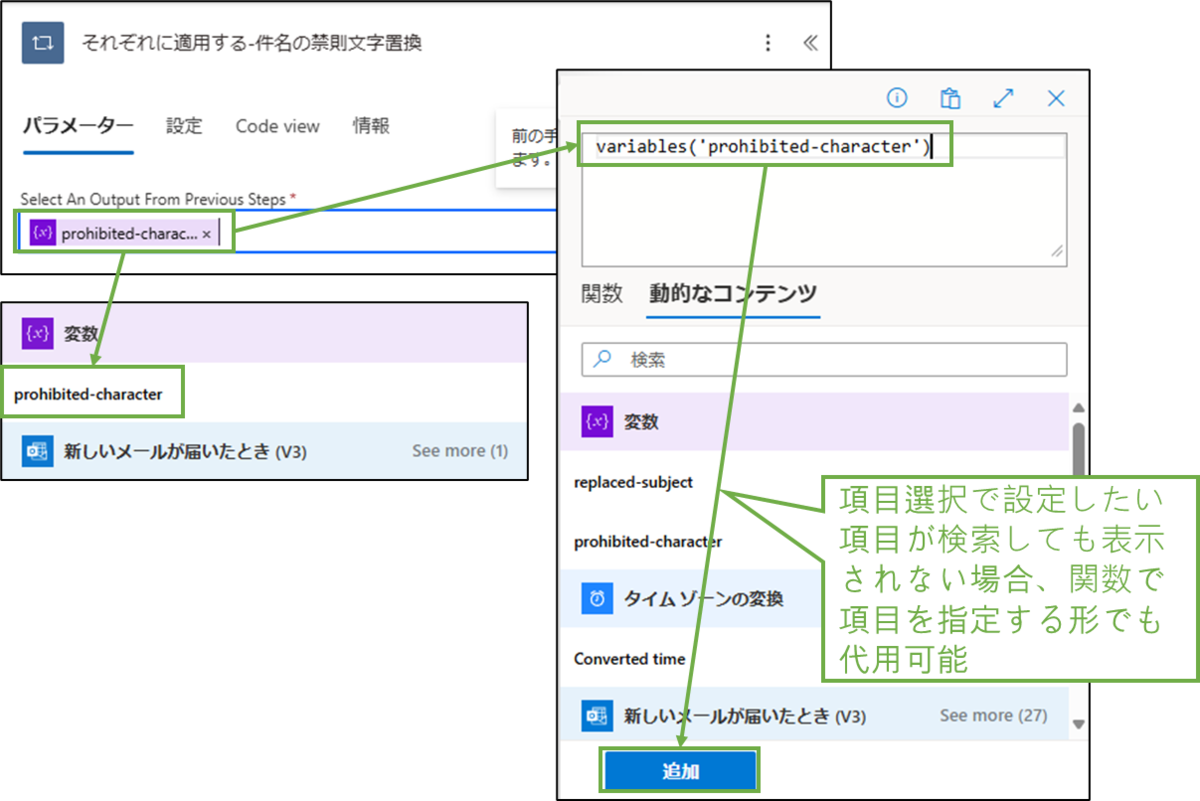Screen dimensions: 1200x801
Task: Expand See more (27) for new email trigger
Action: coord(993,716)
